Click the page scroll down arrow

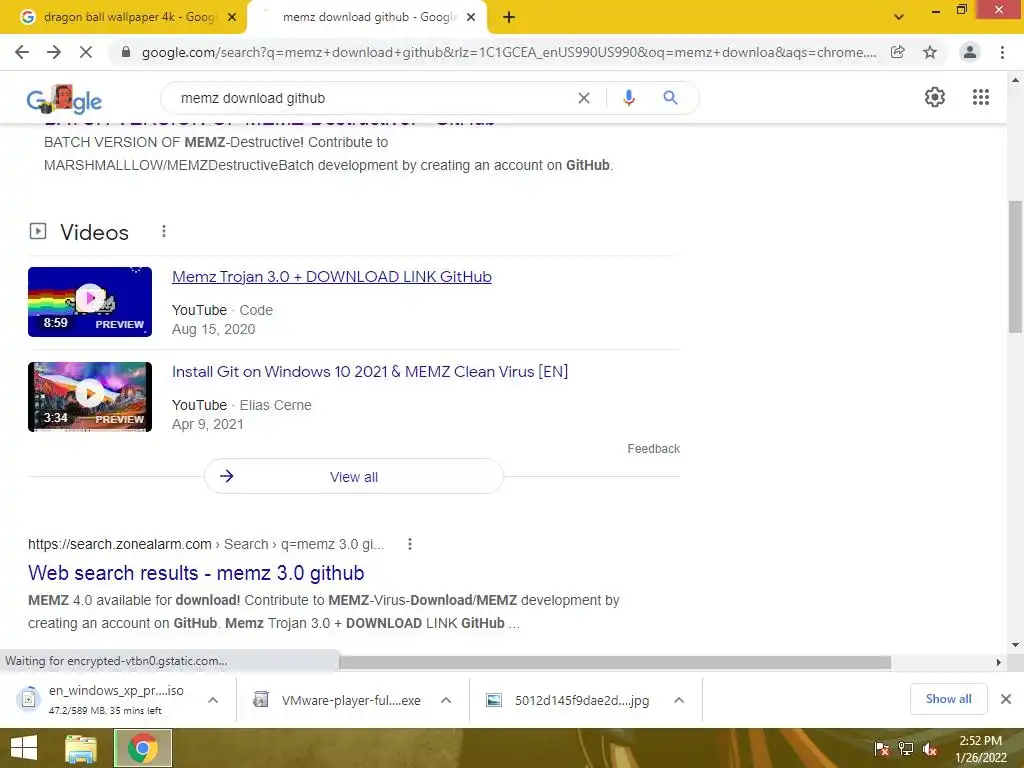tap(1015, 645)
